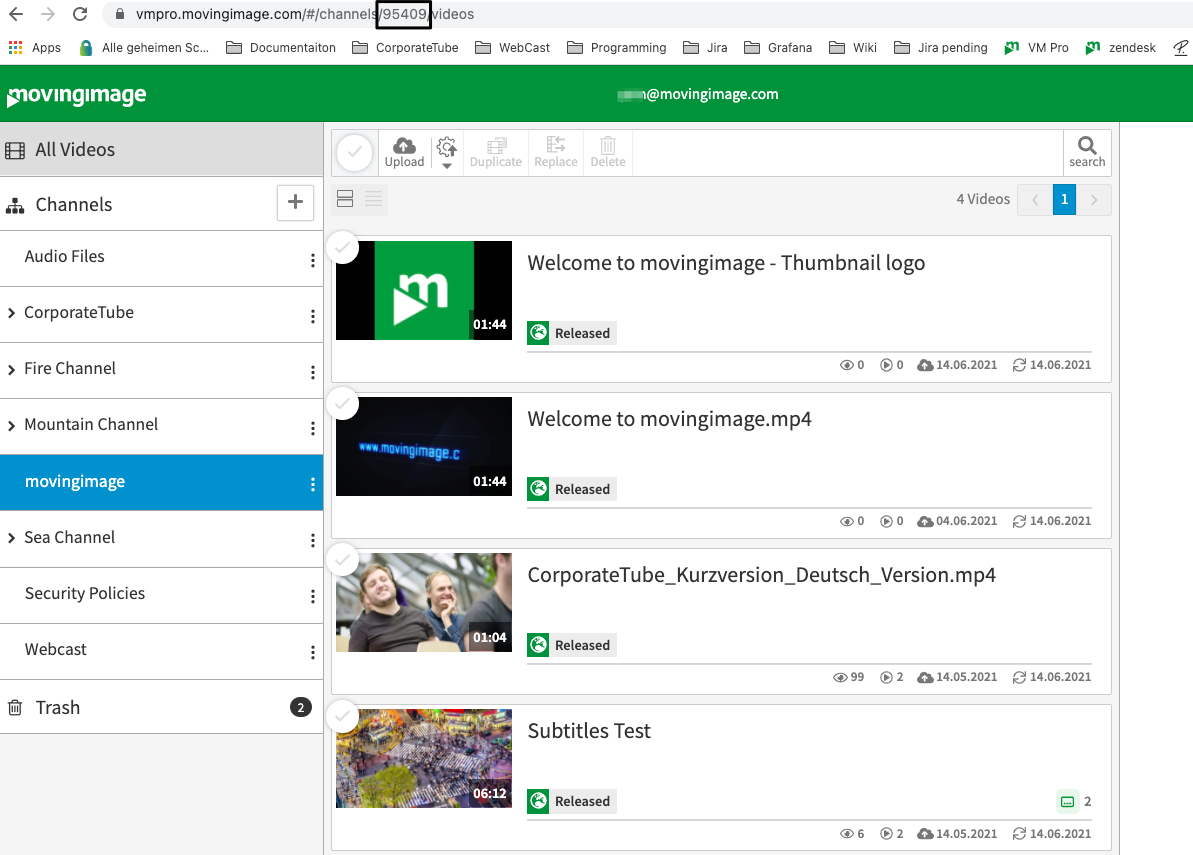Open the Welcome to movingimage.mp4 thumbnail
The image size is (1193, 855).
click(x=424, y=447)
